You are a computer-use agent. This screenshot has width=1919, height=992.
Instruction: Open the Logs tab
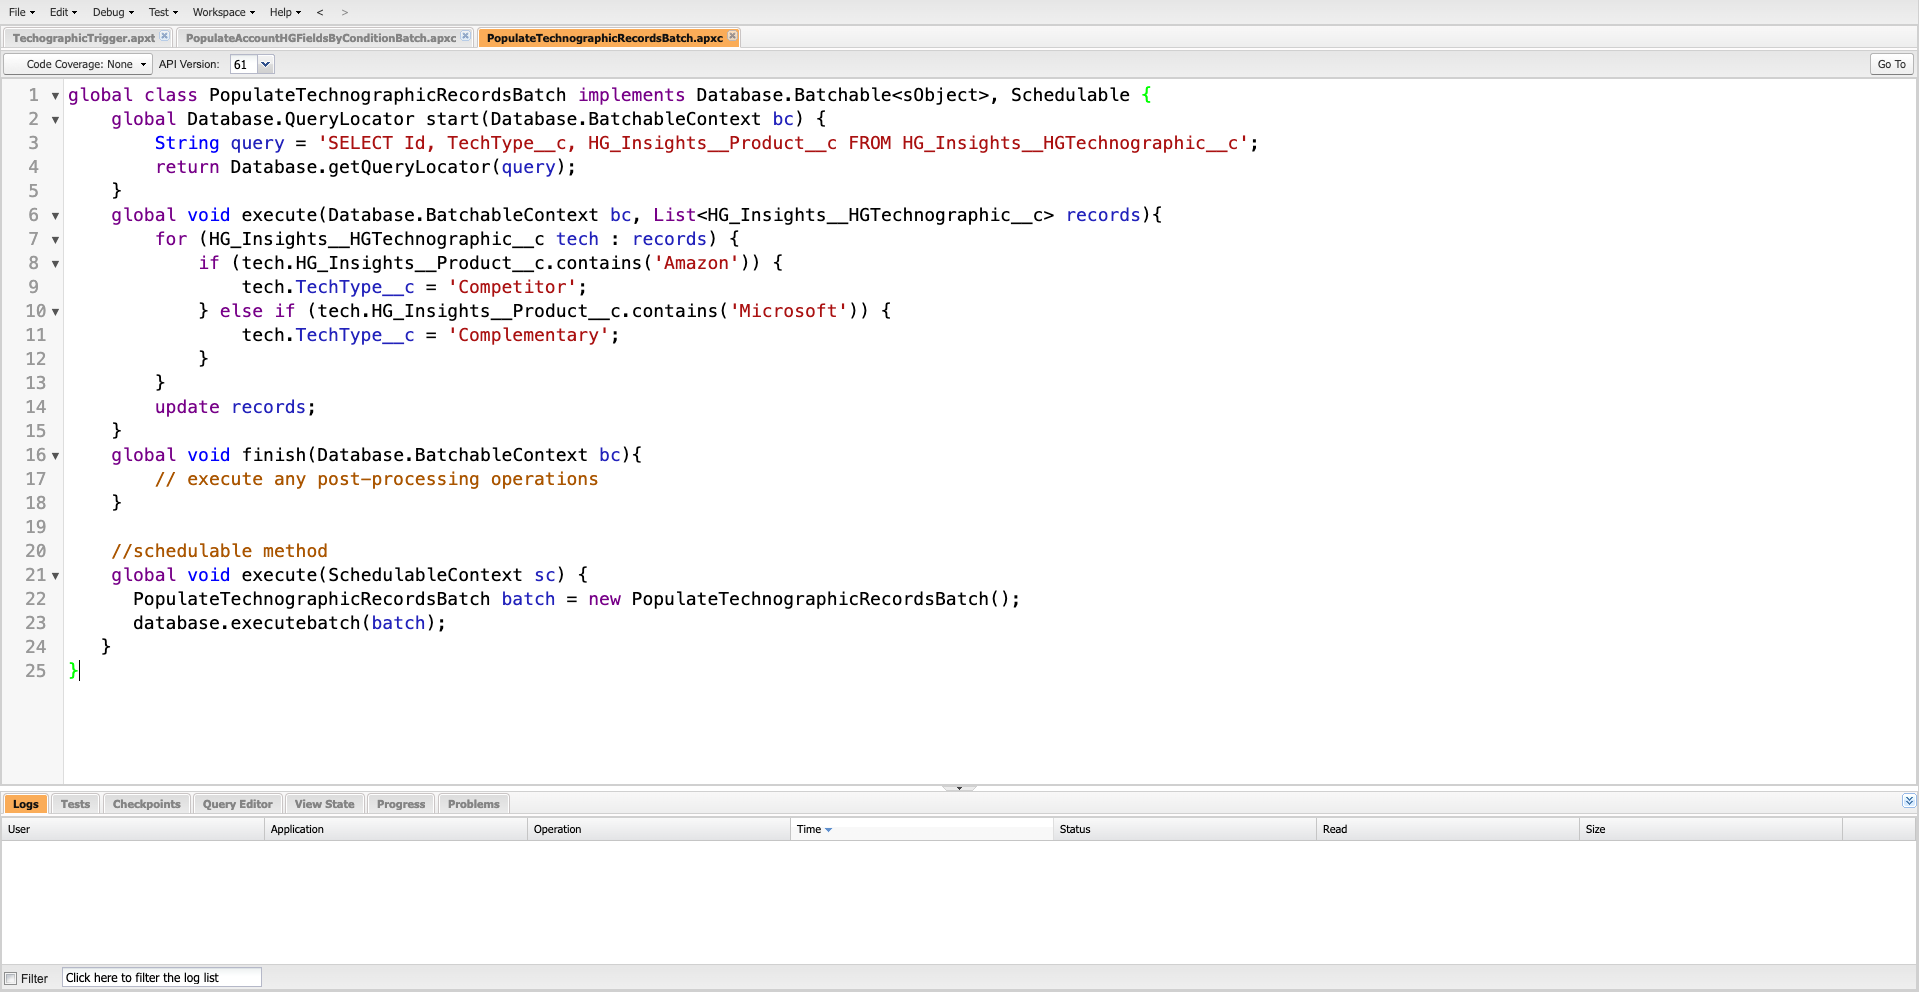click(26, 804)
